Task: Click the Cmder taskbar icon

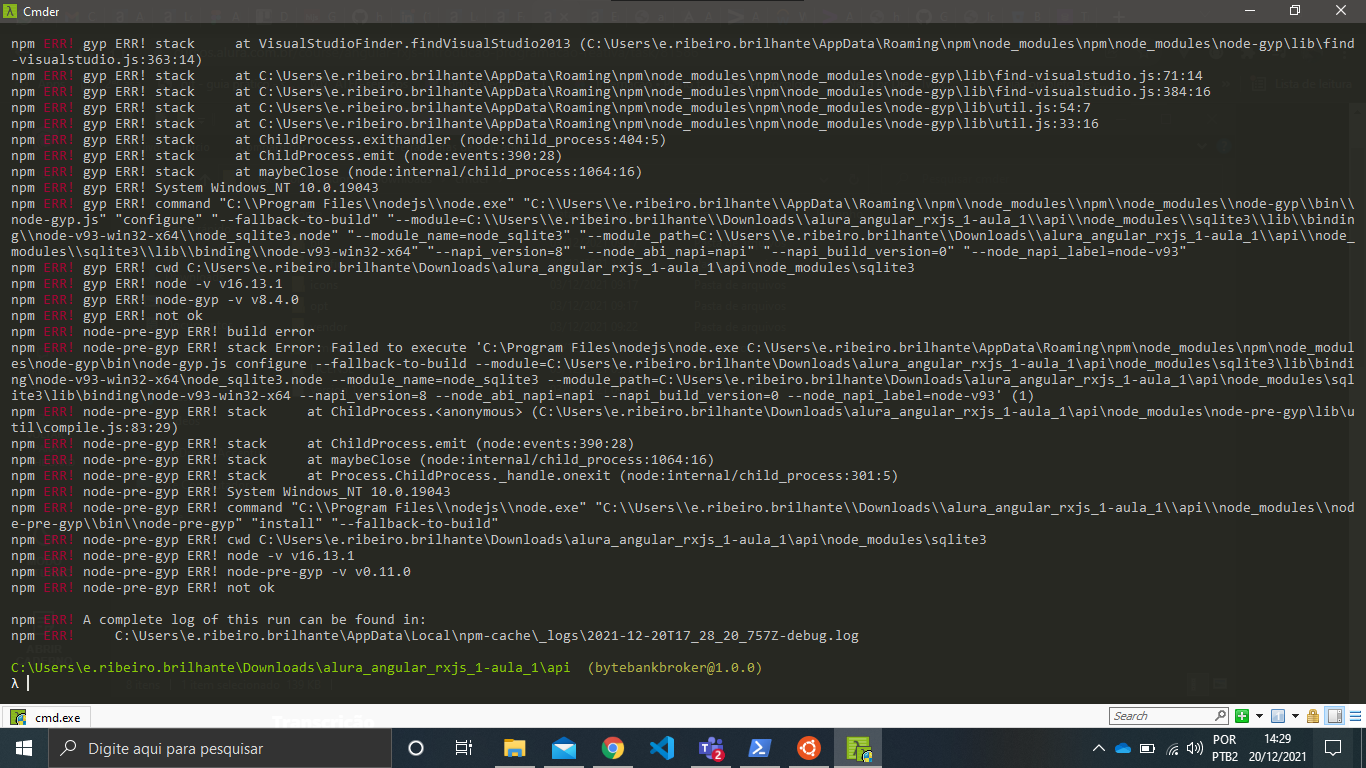Action: (858, 748)
